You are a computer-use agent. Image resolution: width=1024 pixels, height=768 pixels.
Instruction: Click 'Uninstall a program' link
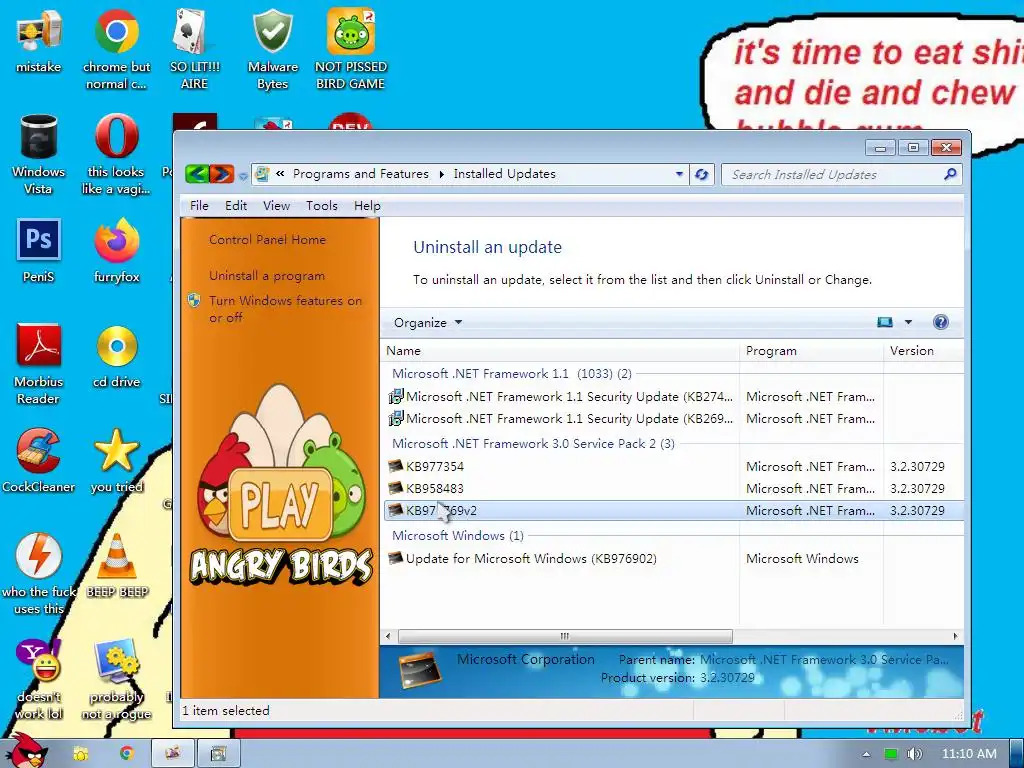266,276
